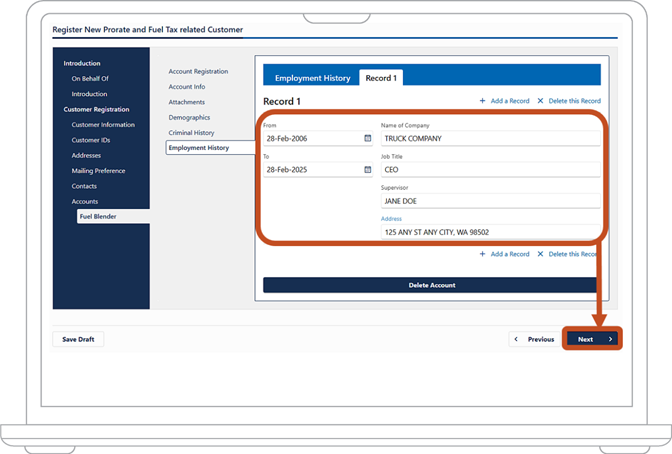Click the Delete Account button
Viewport: 672px width, 454px height.
point(430,285)
